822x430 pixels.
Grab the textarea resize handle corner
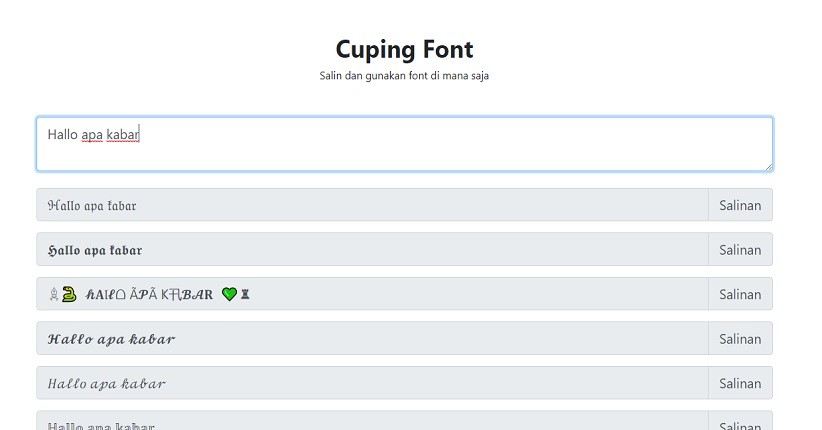click(767, 166)
